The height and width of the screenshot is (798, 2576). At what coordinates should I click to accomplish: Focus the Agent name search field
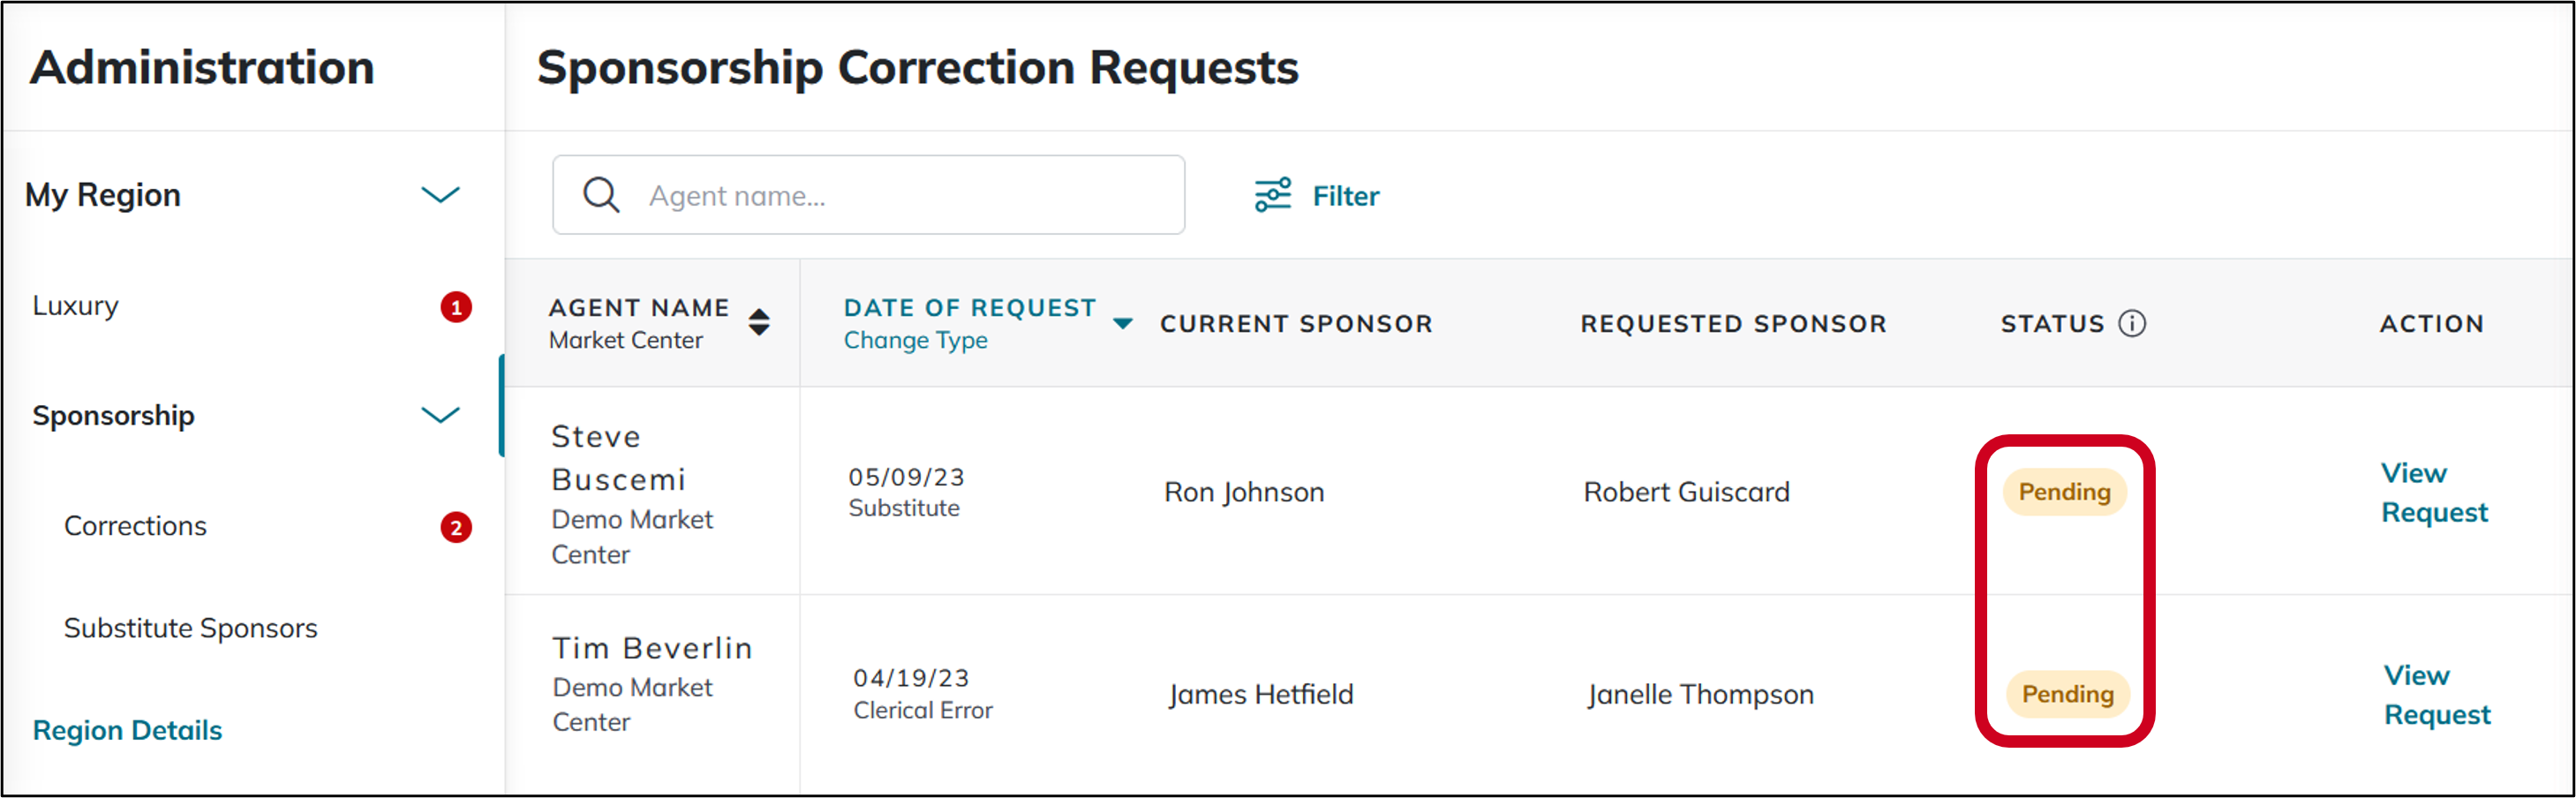click(x=900, y=195)
